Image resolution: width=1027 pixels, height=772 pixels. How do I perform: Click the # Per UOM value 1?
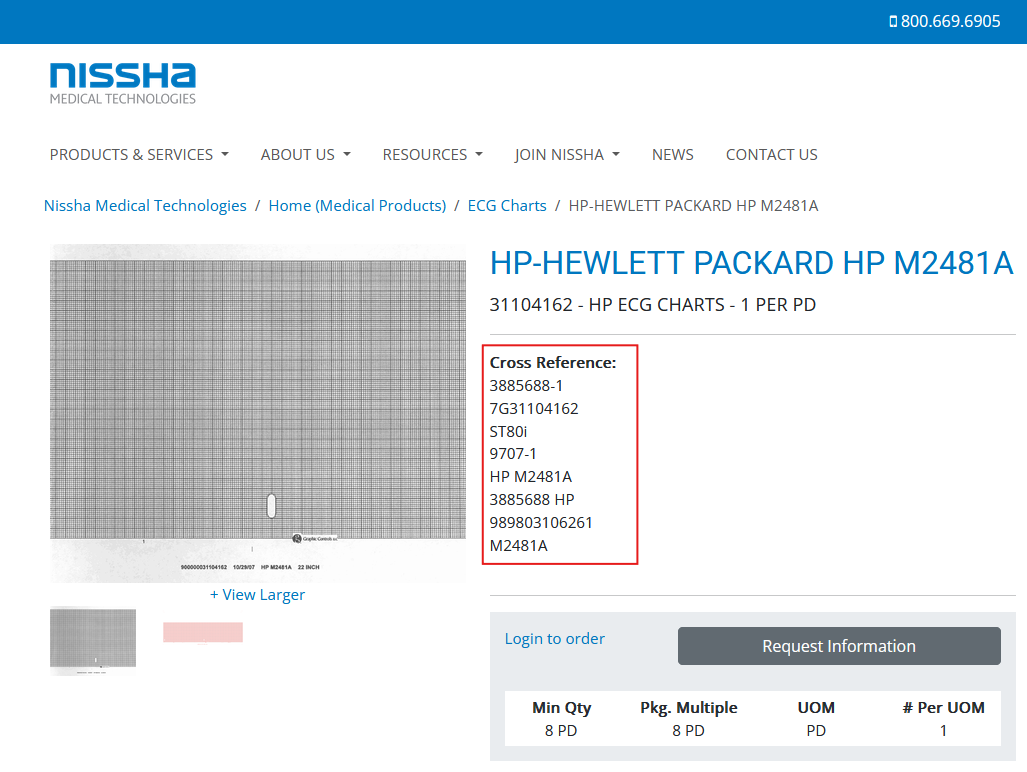[943, 731]
